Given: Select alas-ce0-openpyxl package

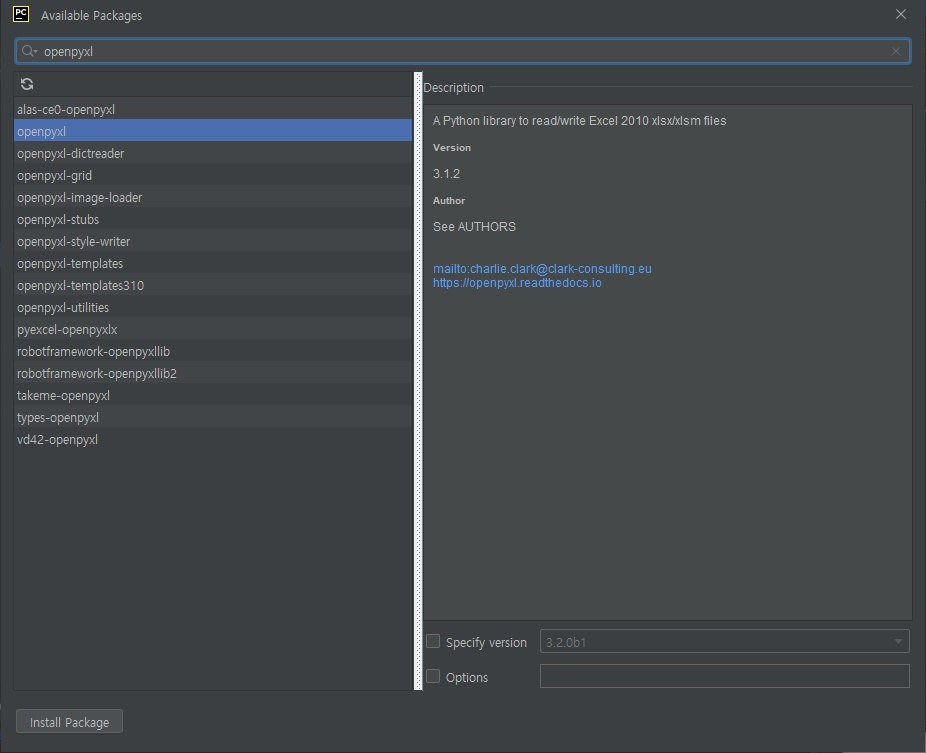Looking at the screenshot, I should click(x=213, y=109).
